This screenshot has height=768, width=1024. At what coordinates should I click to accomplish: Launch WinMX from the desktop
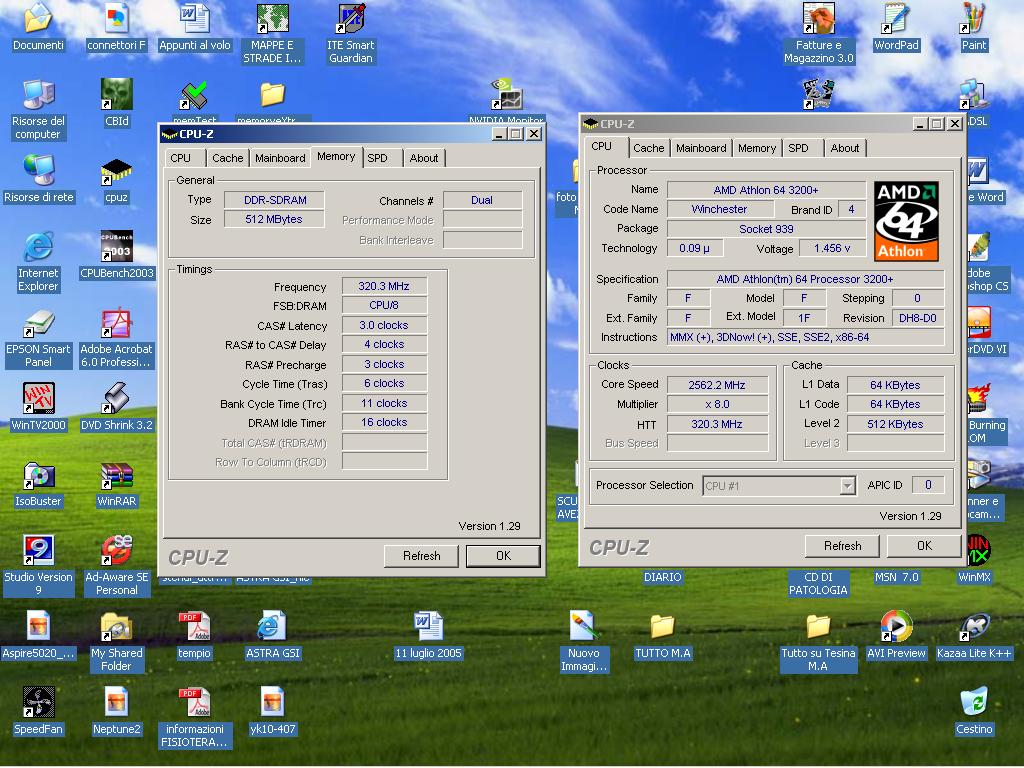tap(978, 551)
